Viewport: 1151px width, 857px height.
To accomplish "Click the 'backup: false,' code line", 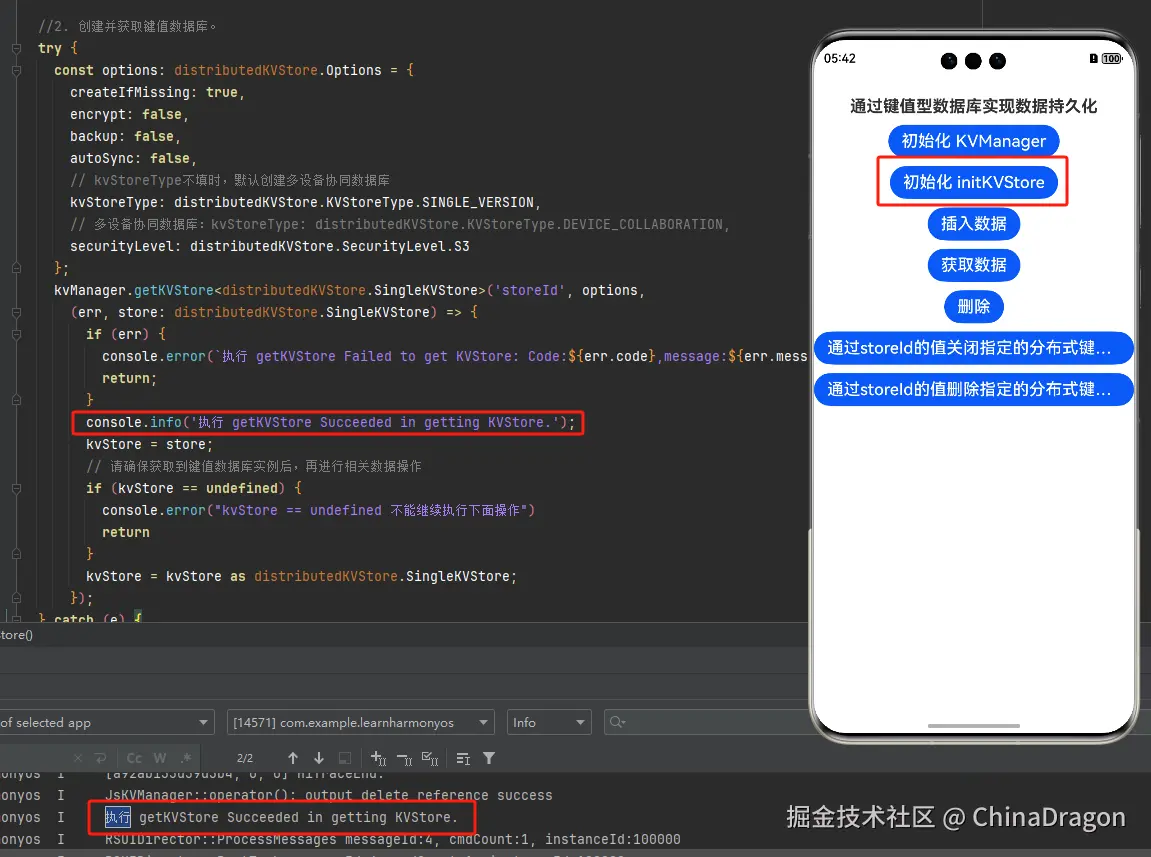I will click(125, 137).
